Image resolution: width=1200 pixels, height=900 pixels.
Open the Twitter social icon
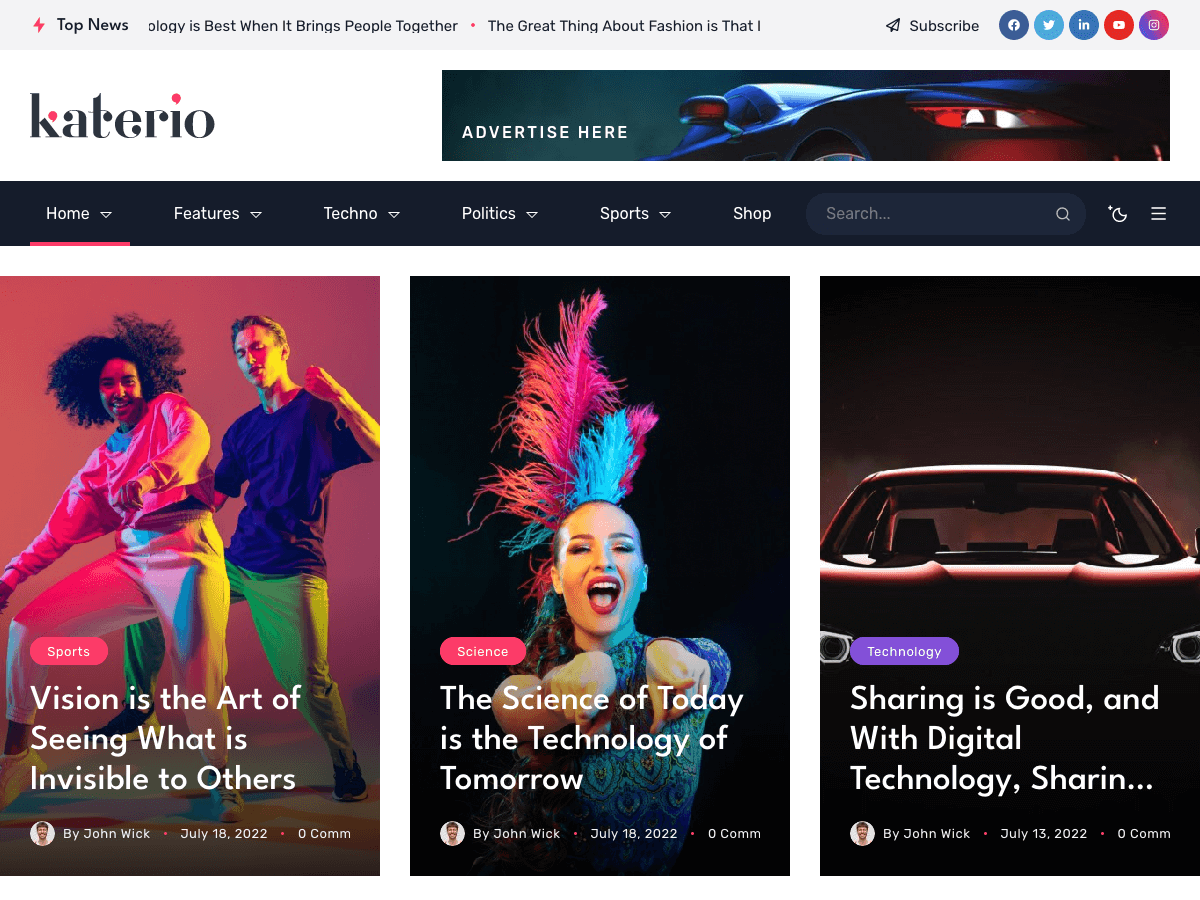pyautogui.click(x=1049, y=25)
